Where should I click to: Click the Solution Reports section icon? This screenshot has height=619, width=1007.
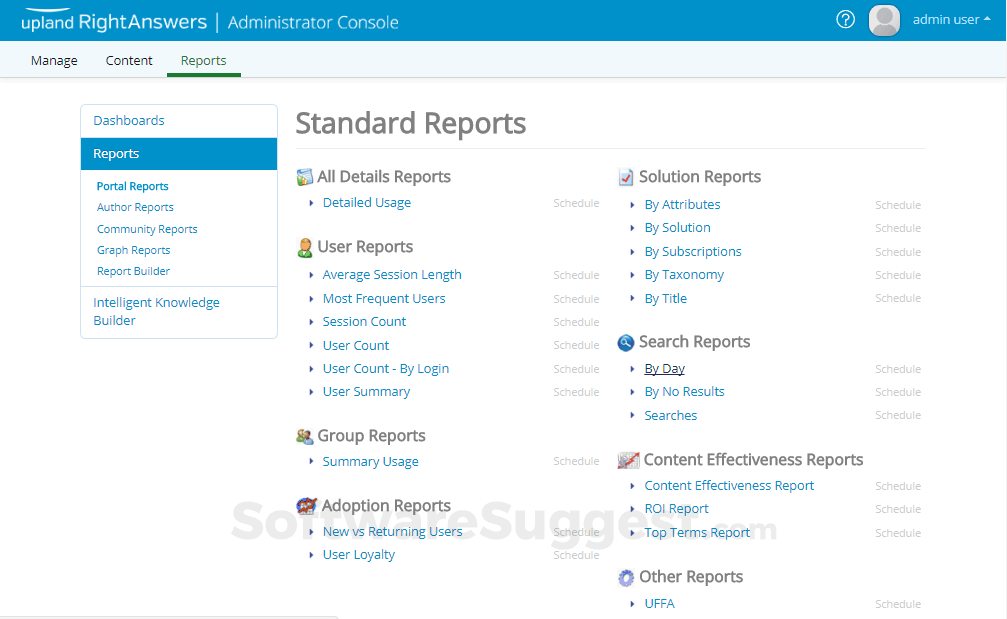626,177
